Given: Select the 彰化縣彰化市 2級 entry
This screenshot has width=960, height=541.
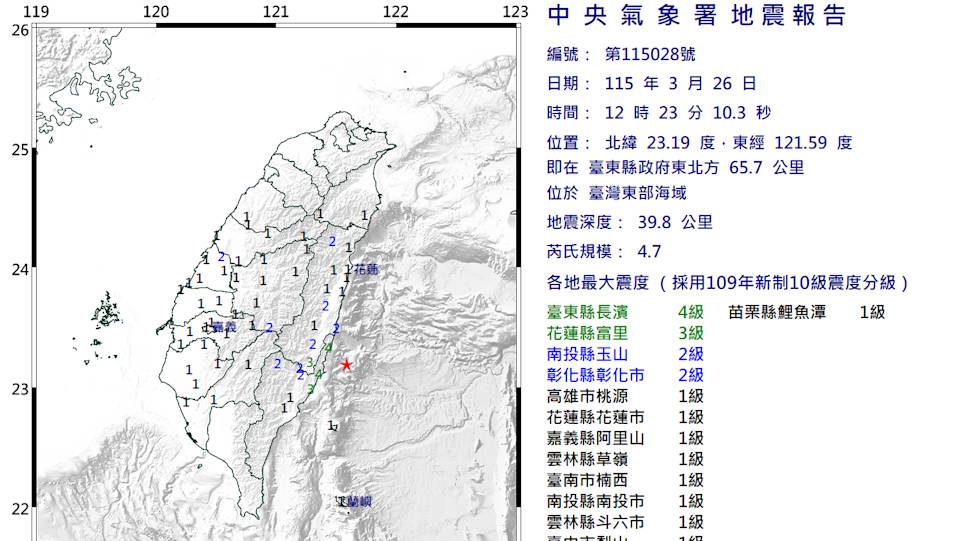Looking at the screenshot, I should point(625,375).
